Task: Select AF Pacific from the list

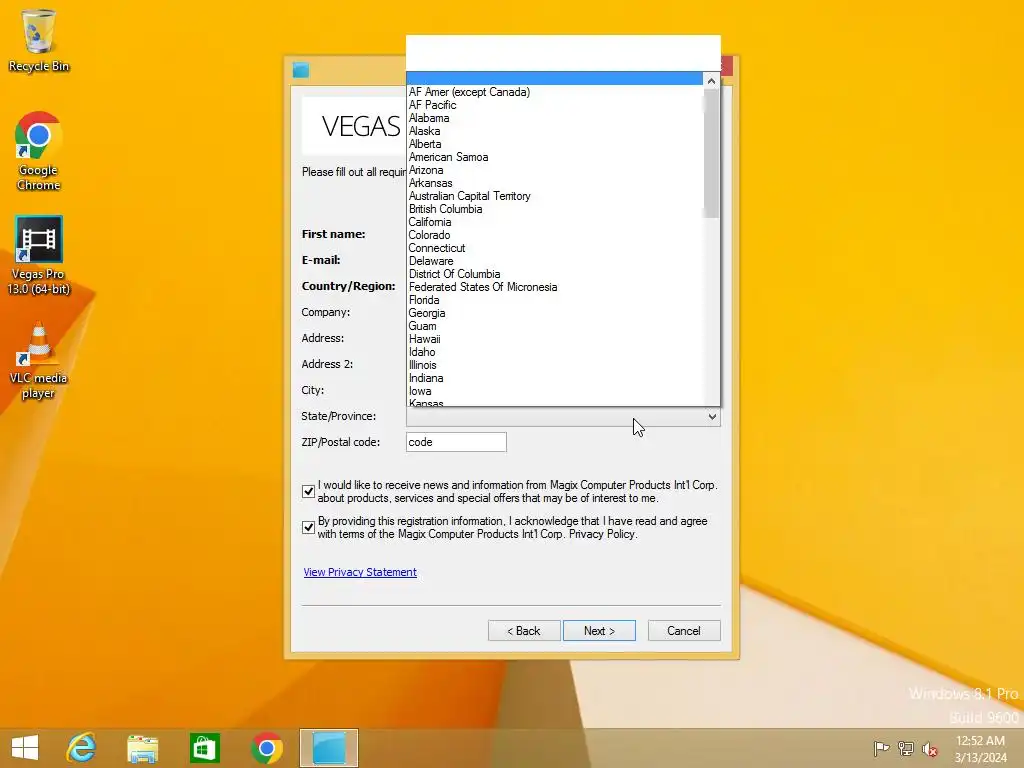Action: 554,105
